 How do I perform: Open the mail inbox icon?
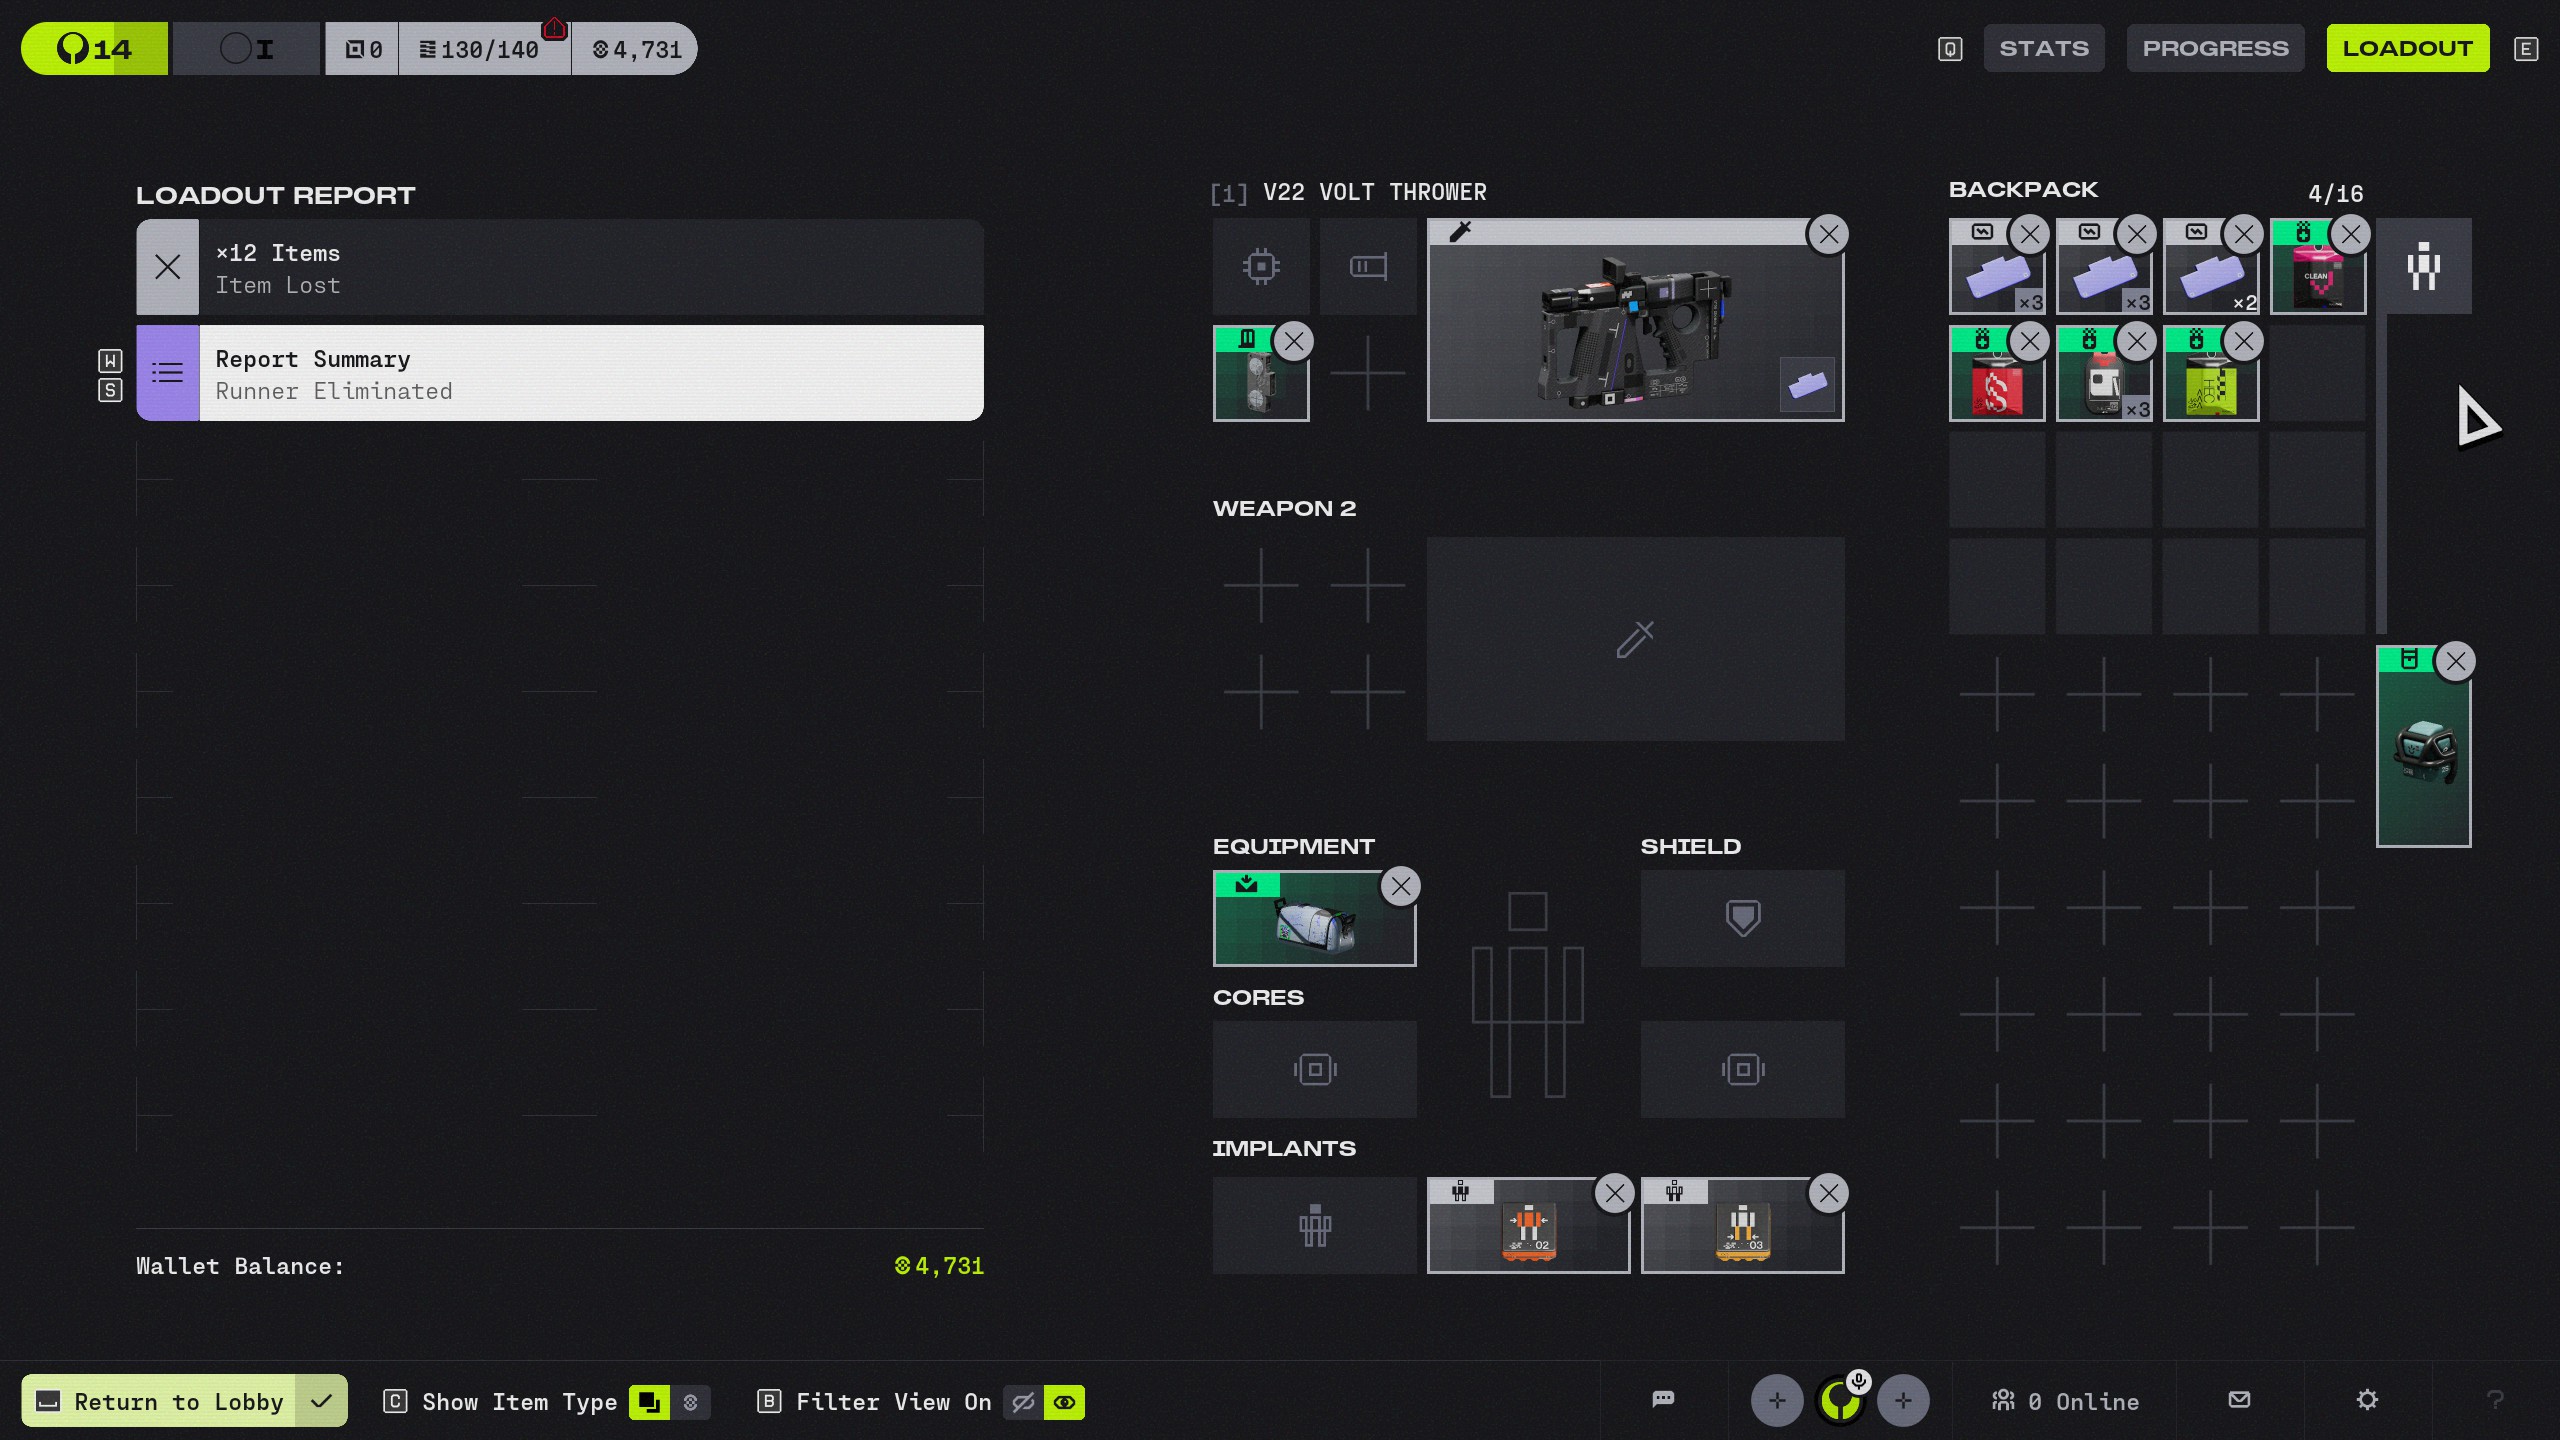pyautogui.click(x=2239, y=1400)
